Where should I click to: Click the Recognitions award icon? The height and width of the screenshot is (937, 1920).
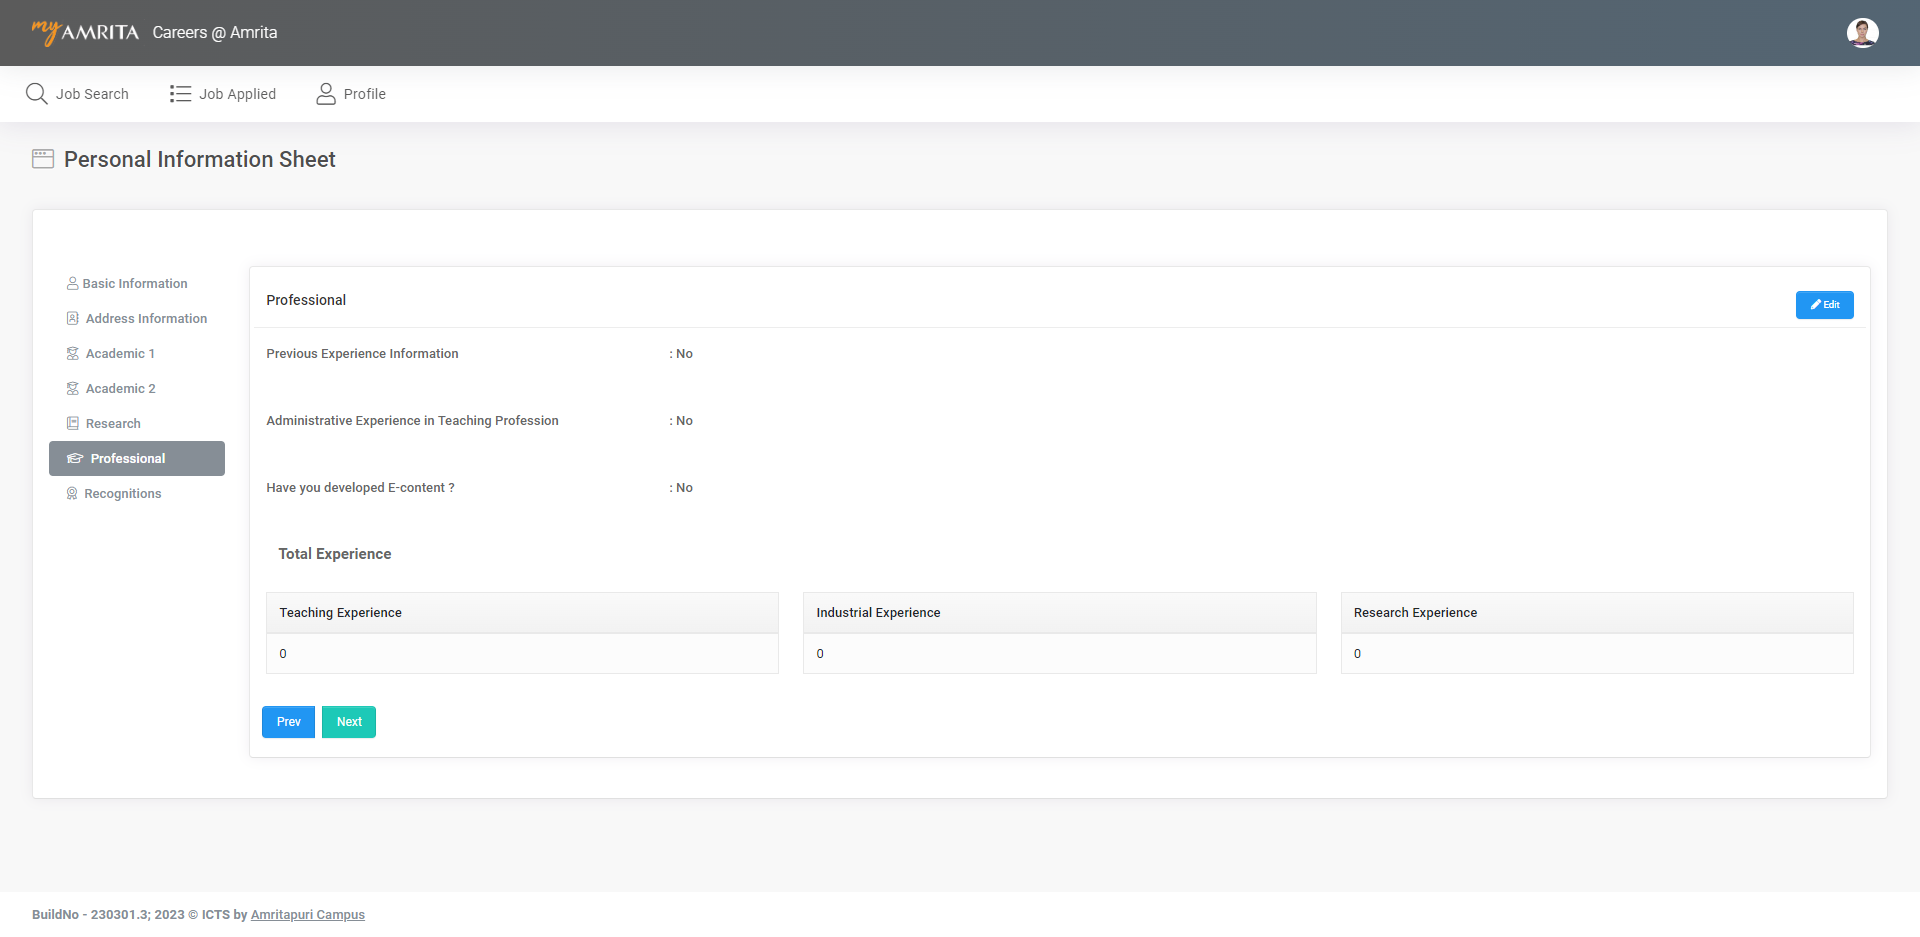pyautogui.click(x=72, y=494)
